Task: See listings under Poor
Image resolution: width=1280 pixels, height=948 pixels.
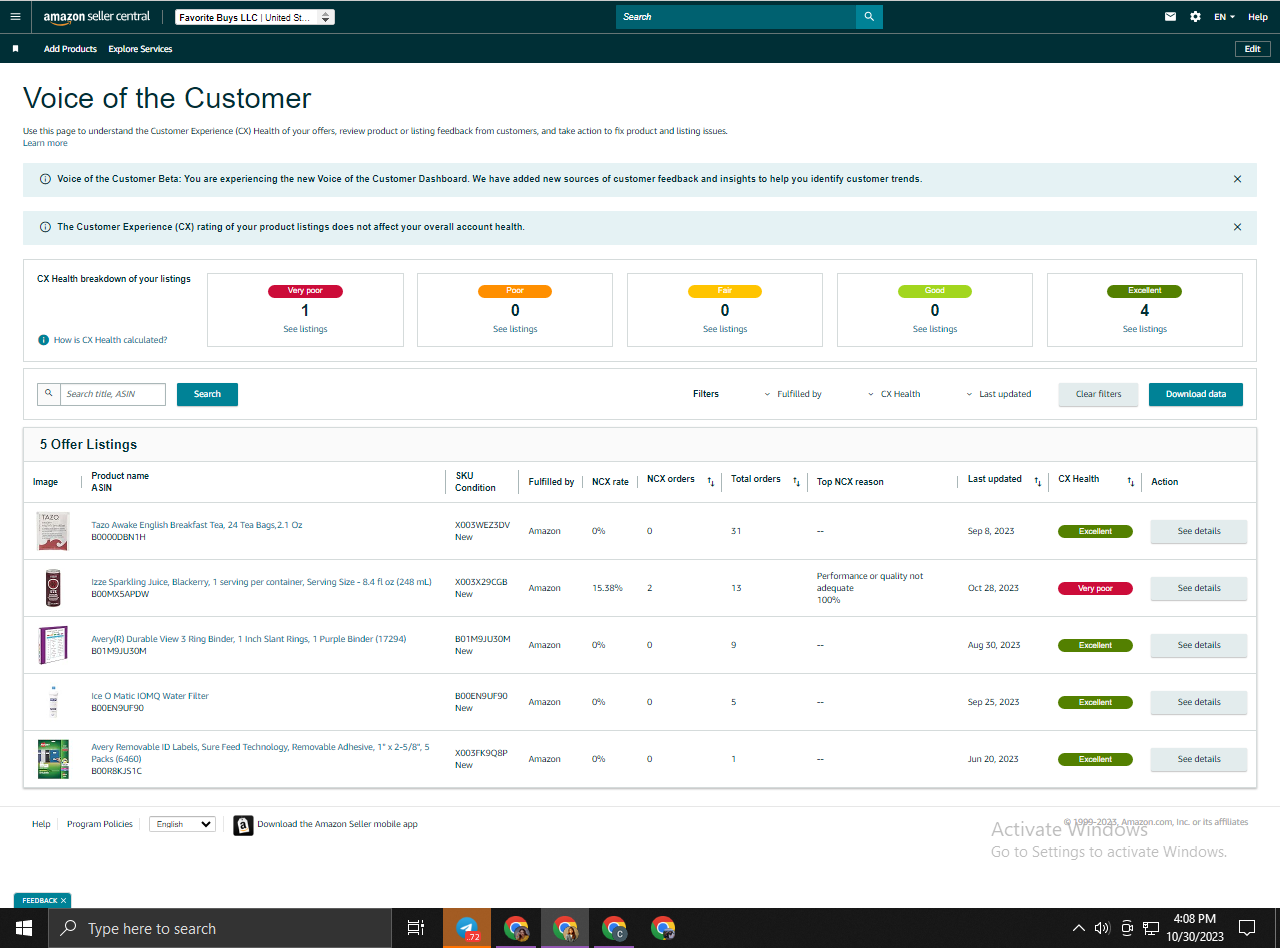Action: pyautogui.click(x=515, y=329)
